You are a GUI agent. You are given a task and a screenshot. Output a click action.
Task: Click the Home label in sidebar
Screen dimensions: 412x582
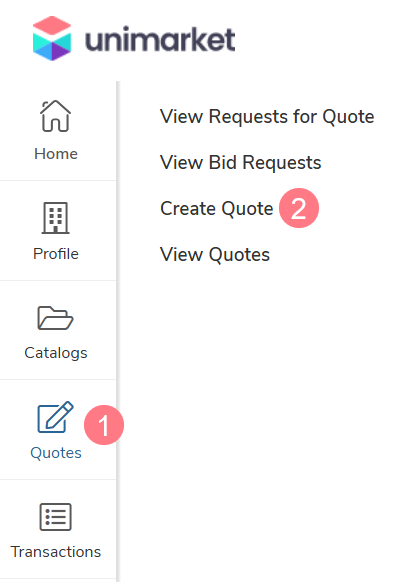(x=56, y=154)
